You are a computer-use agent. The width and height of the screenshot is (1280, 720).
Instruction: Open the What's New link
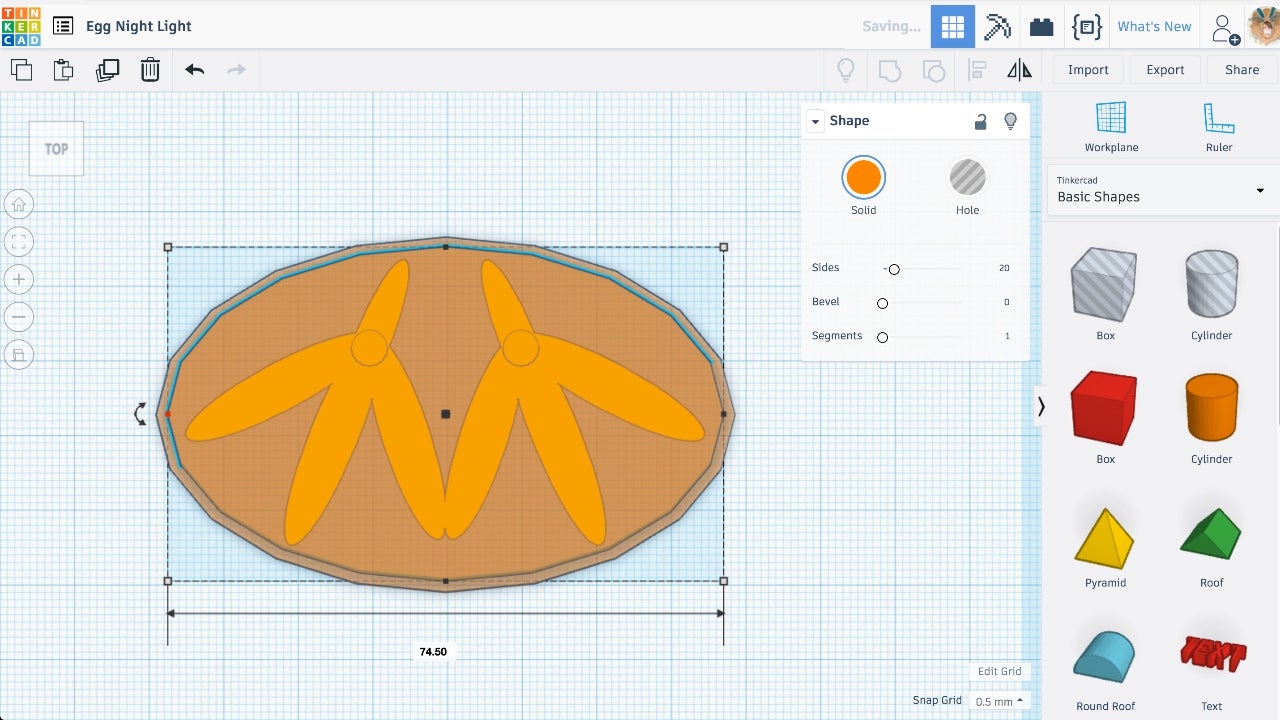tap(1154, 26)
